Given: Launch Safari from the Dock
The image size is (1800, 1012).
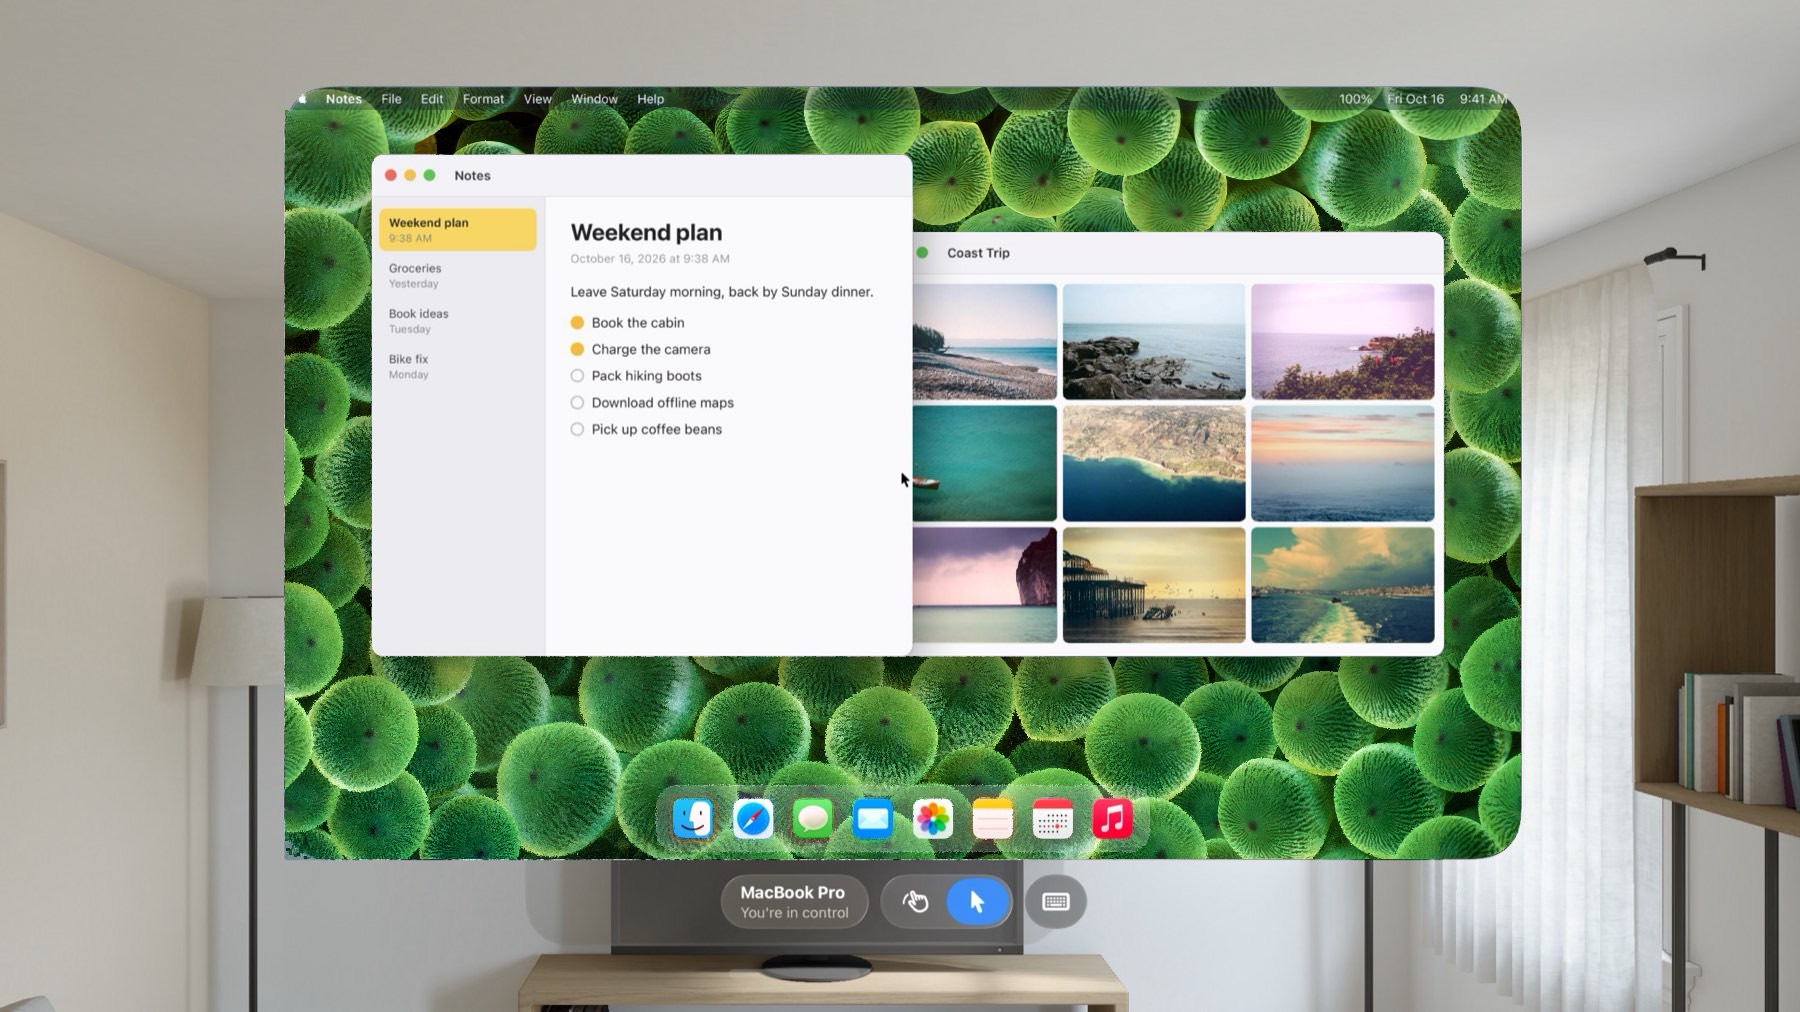Looking at the screenshot, I should click(753, 819).
